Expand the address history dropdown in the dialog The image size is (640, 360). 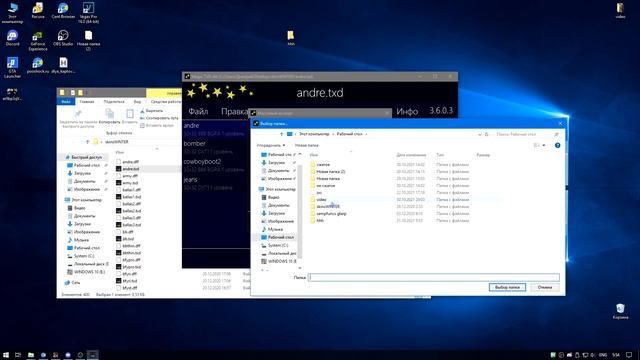pyautogui.click(x=480, y=134)
